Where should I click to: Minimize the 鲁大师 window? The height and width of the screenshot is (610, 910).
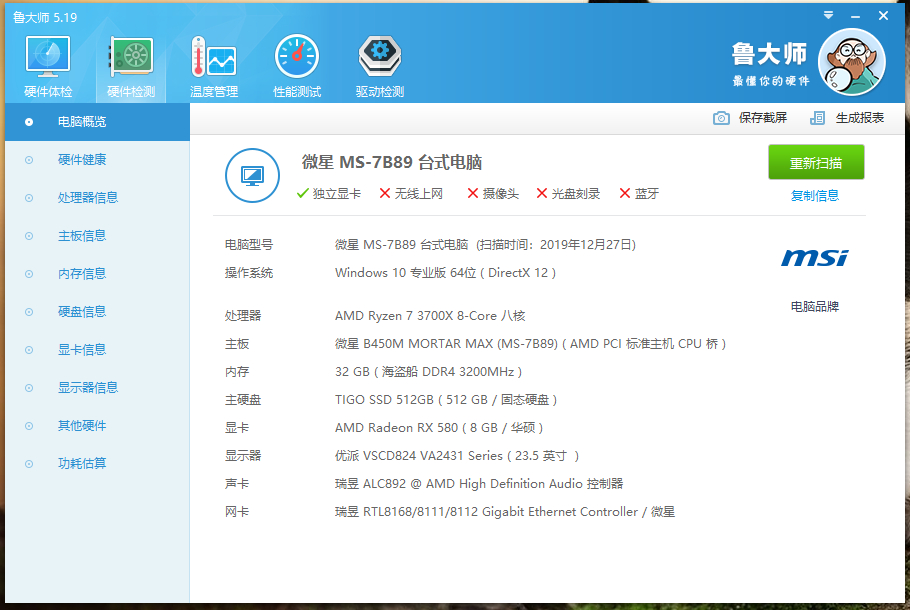855,17
